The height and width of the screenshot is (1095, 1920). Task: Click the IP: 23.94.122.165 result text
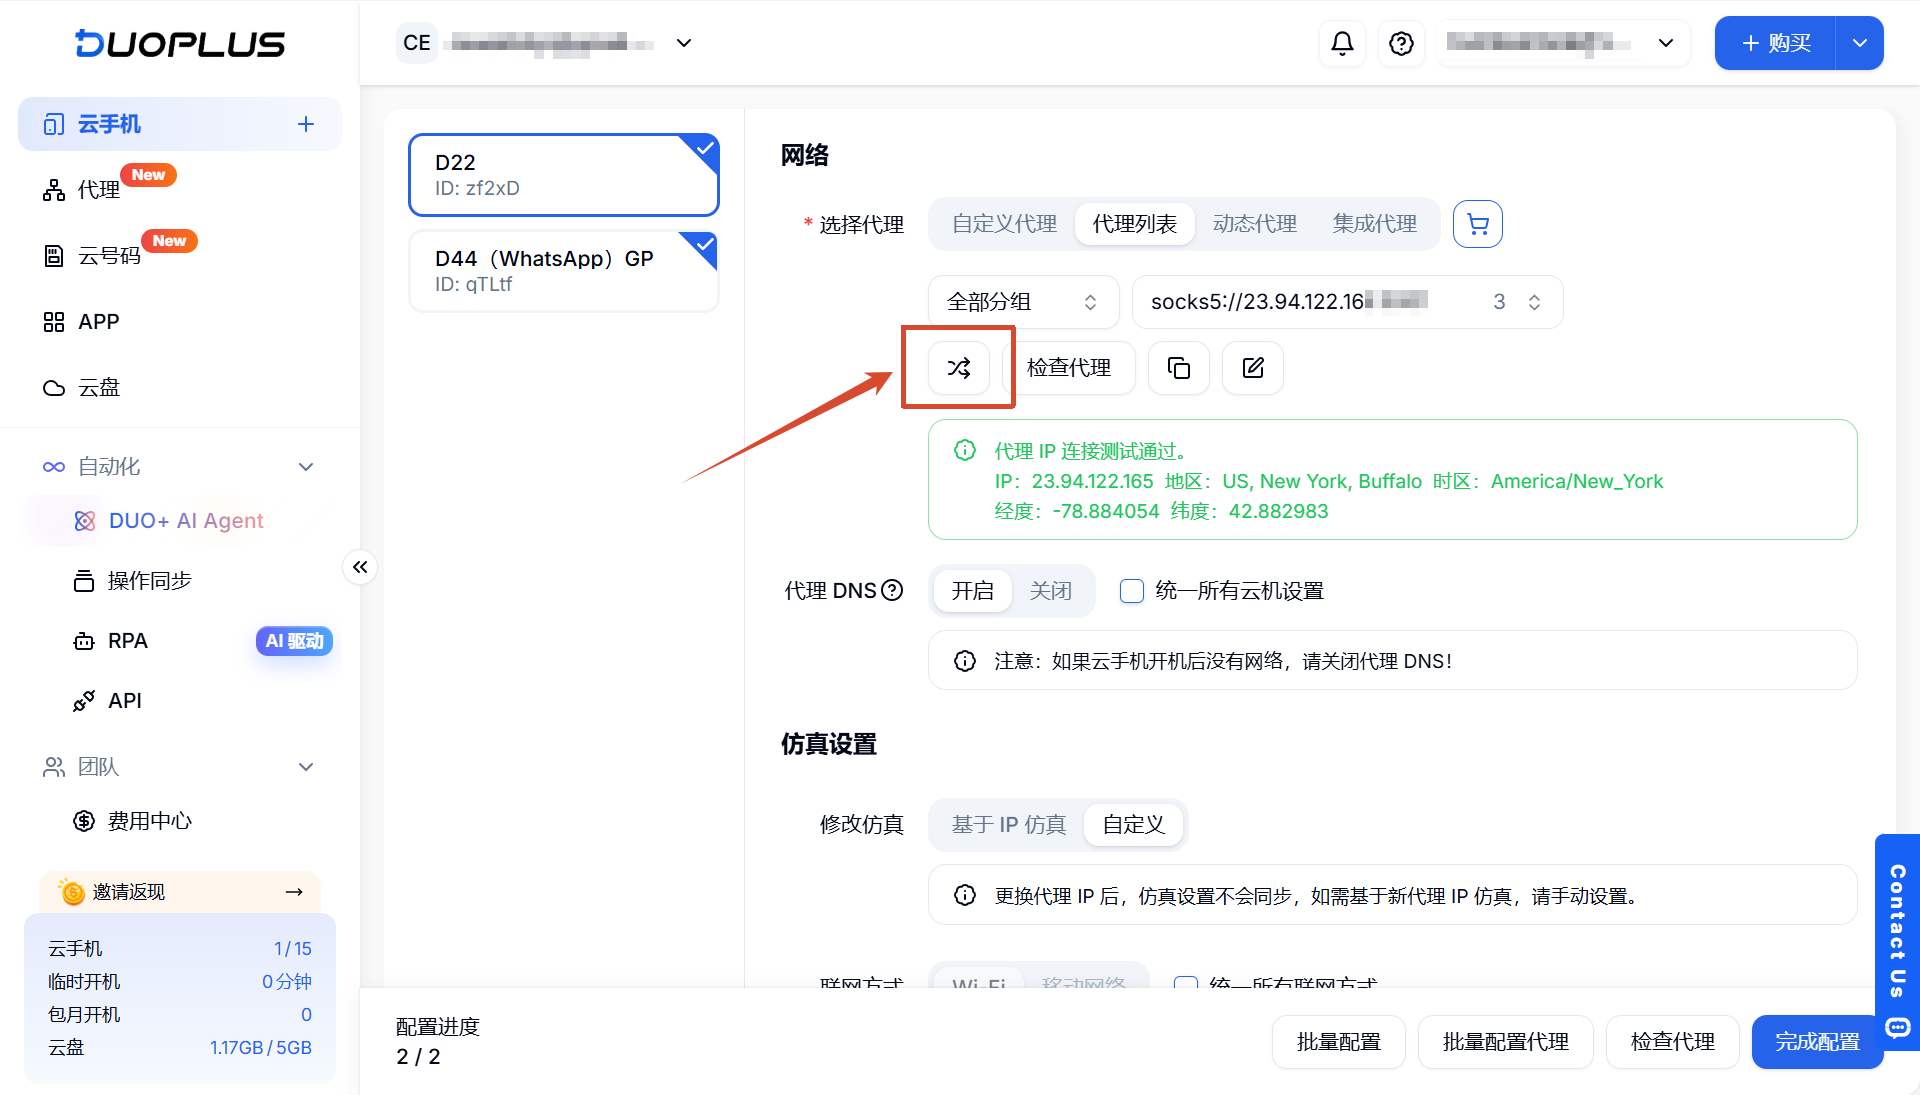tap(1074, 481)
